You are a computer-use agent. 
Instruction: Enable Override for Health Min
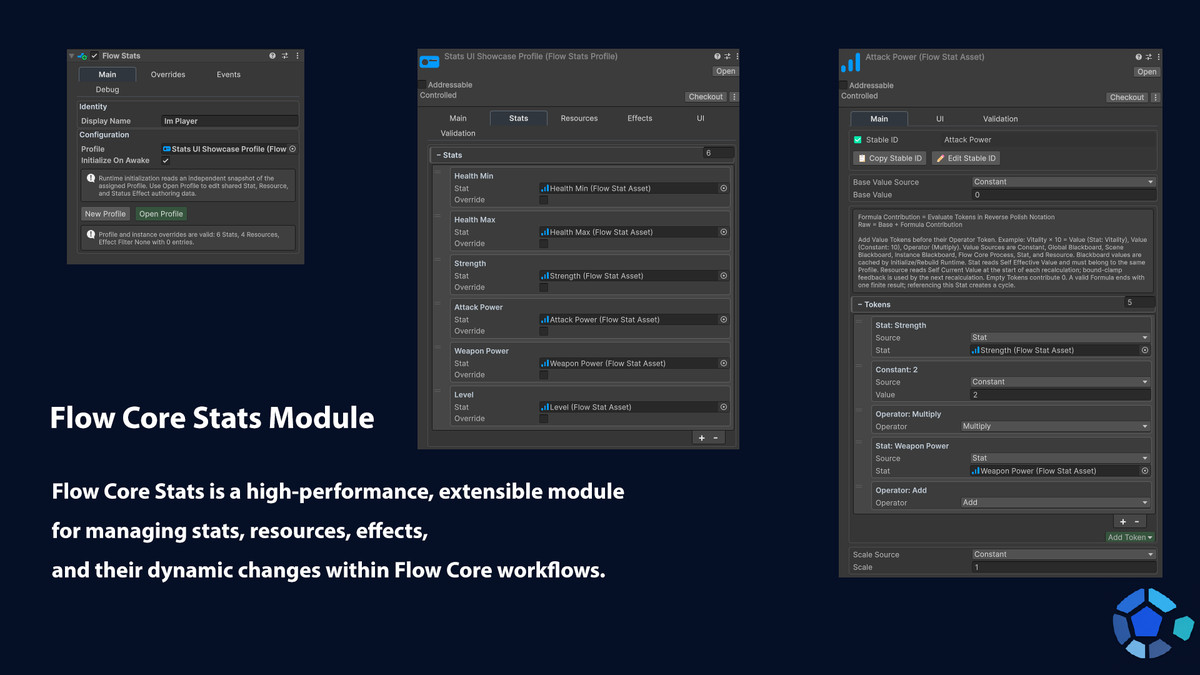click(x=544, y=200)
